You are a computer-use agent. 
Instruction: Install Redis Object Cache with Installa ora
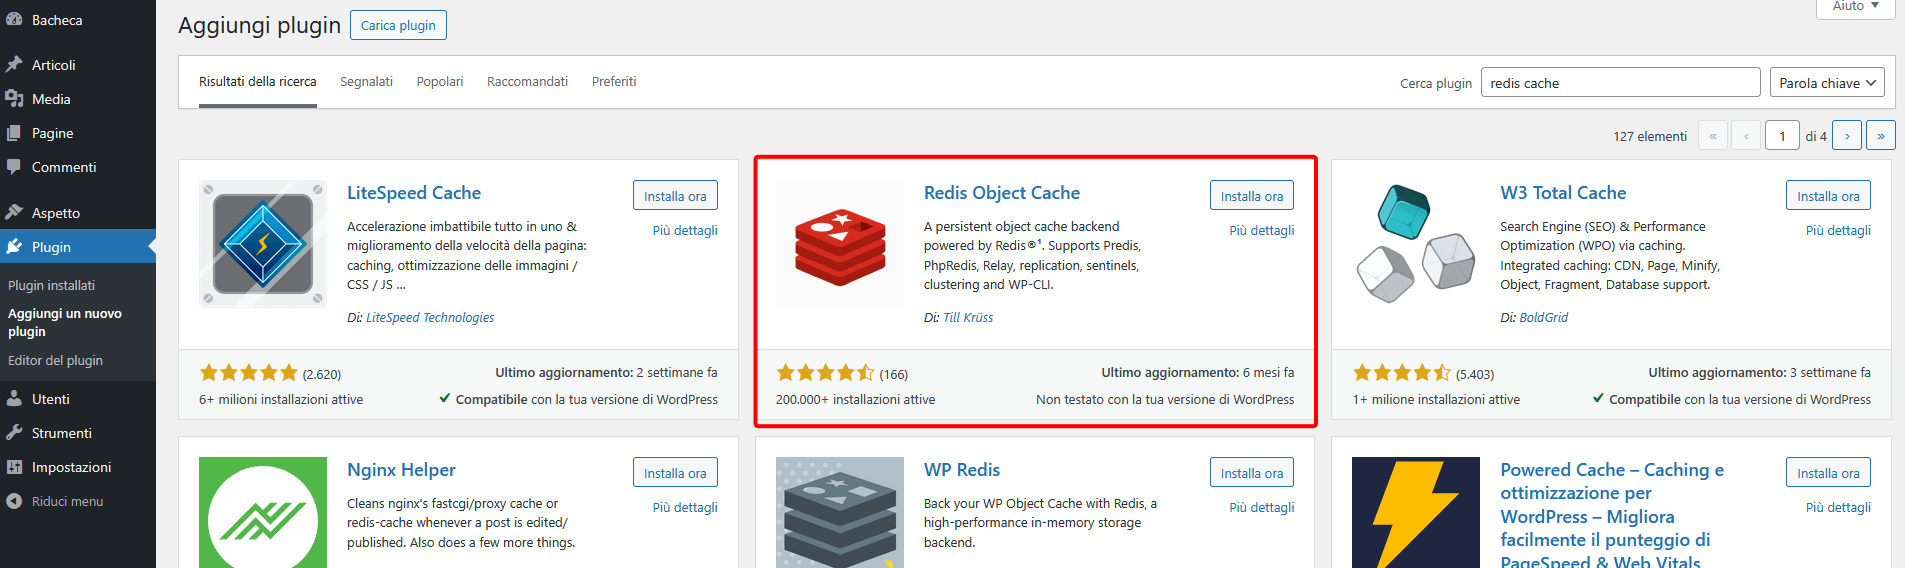click(x=1252, y=196)
